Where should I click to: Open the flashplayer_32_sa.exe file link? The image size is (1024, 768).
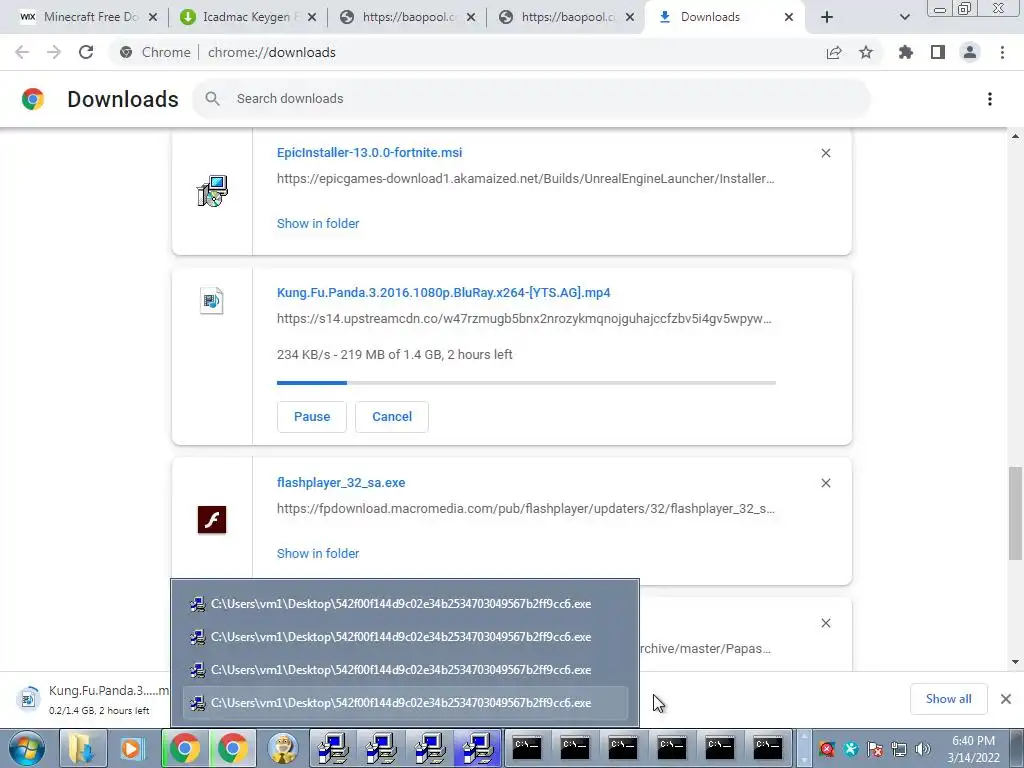click(341, 483)
